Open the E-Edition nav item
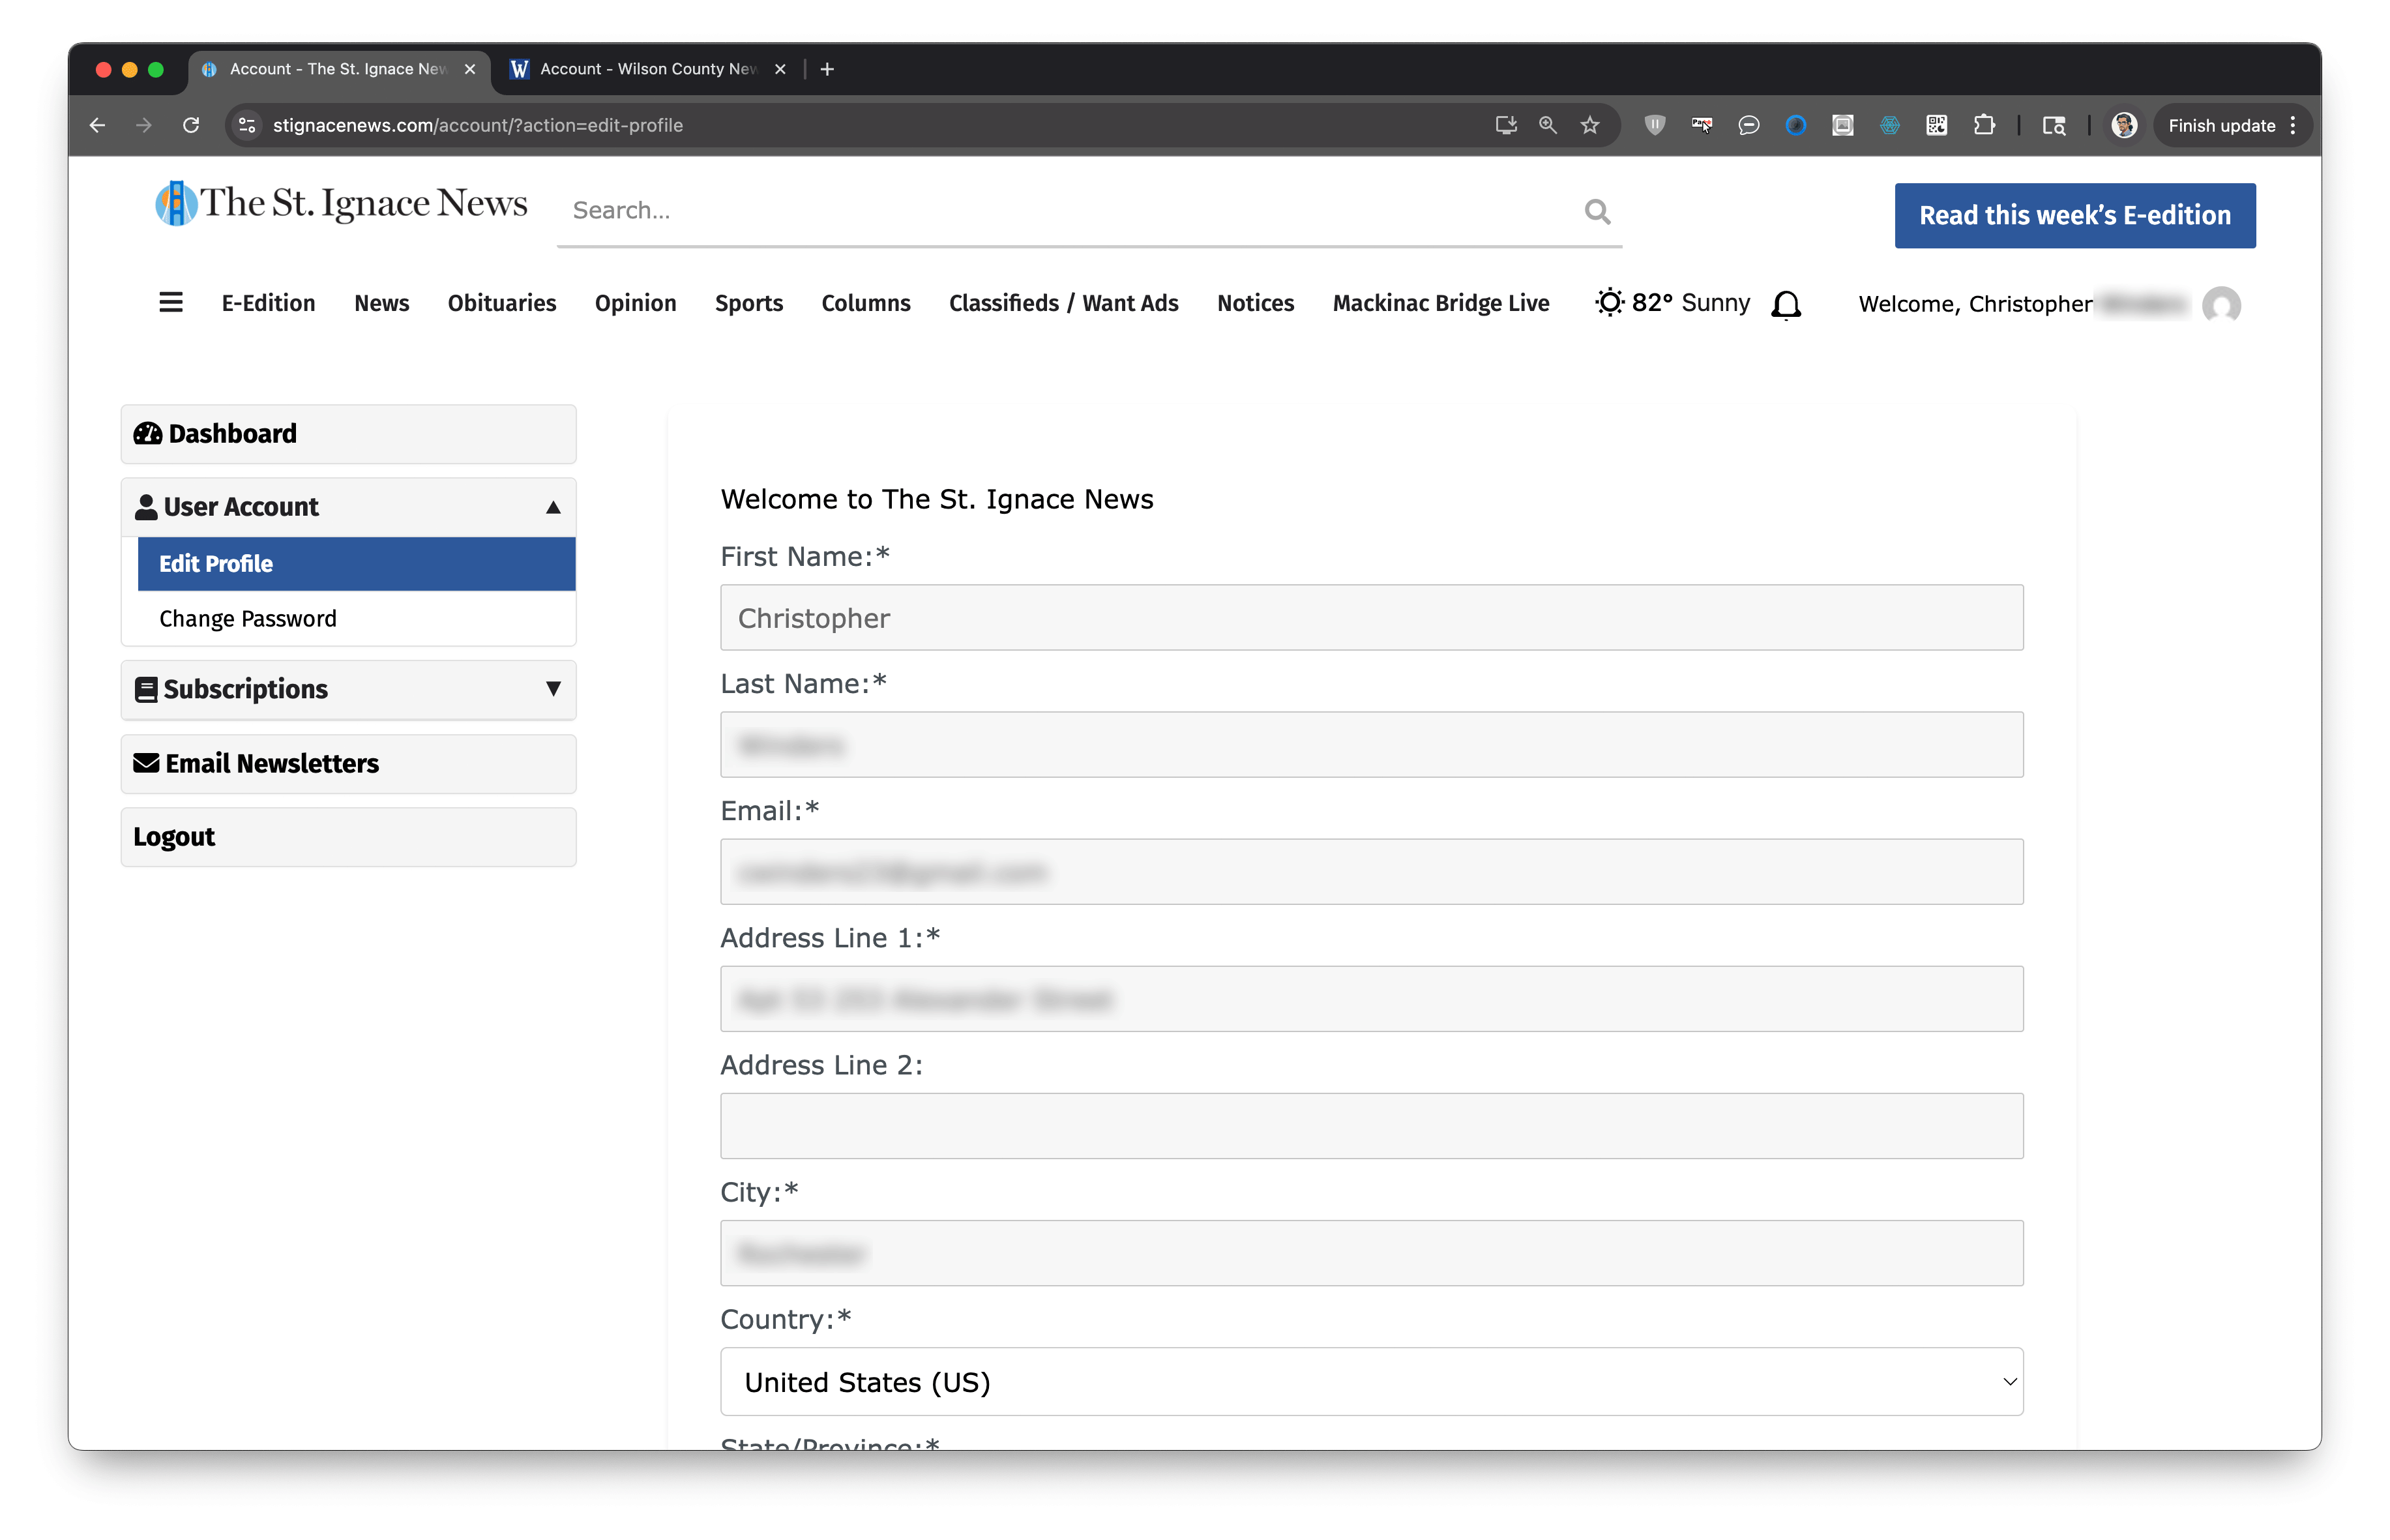The width and height of the screenshot is (2390, 1540). (x=268, y=303)
